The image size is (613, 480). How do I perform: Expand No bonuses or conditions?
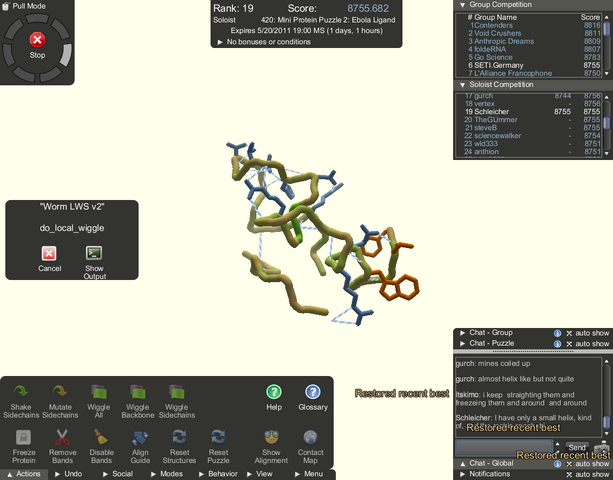[x=220, y=42]
